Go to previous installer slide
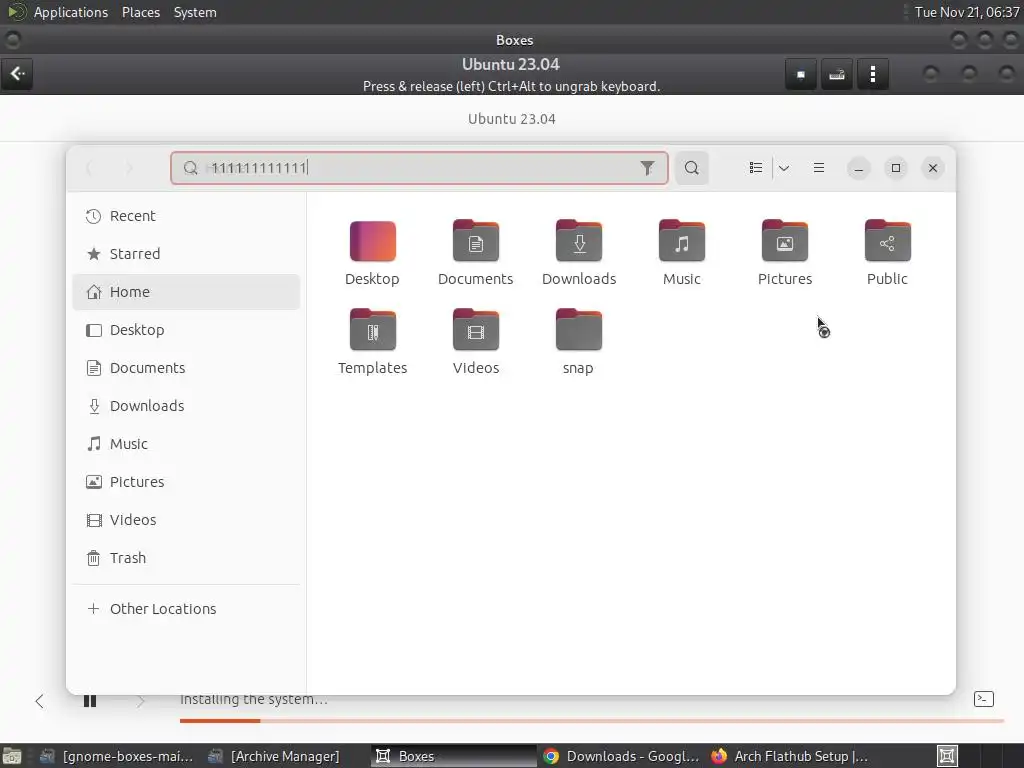The image size is (1024, 768). pos(39,701)
